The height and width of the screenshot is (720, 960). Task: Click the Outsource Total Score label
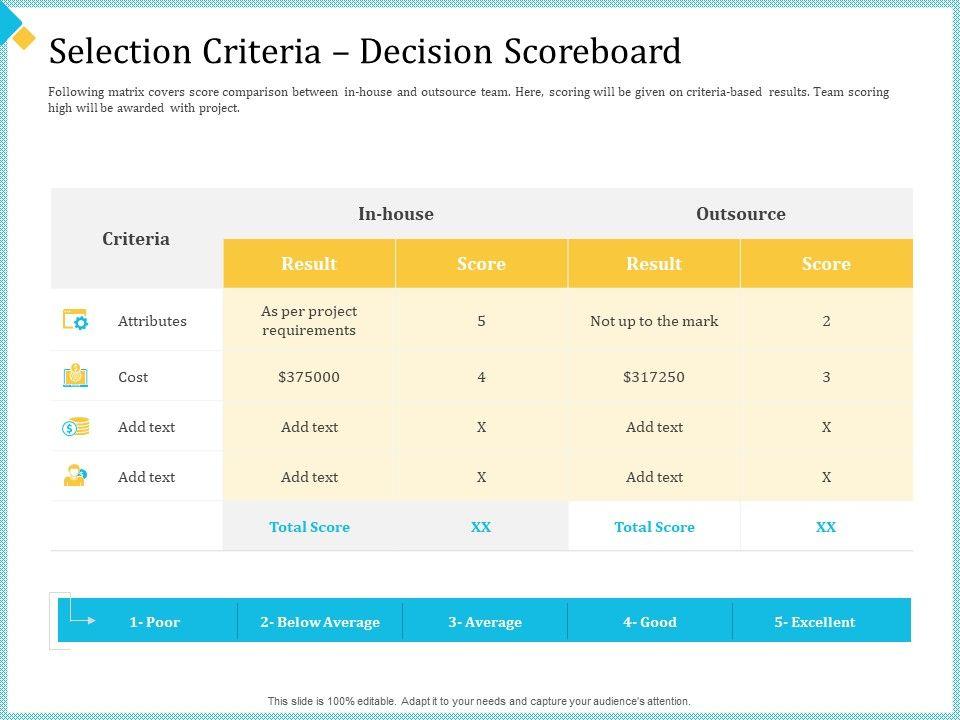[x=654, y=527]
